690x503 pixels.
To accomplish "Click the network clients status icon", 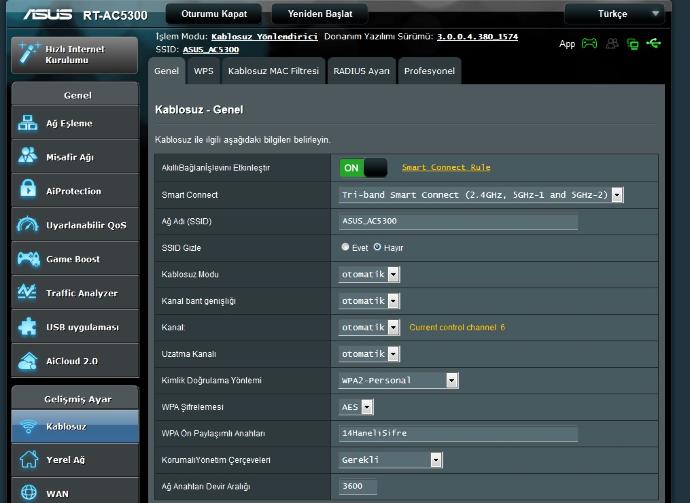I will point(632,44).
